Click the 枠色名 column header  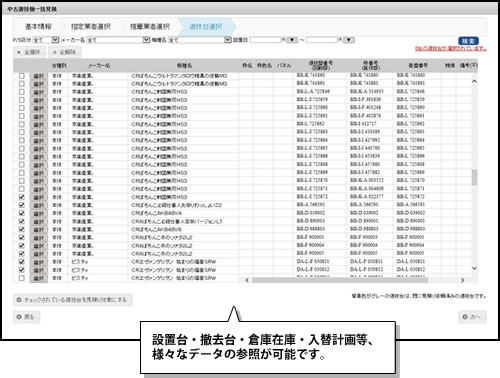(x=264, y=66)
